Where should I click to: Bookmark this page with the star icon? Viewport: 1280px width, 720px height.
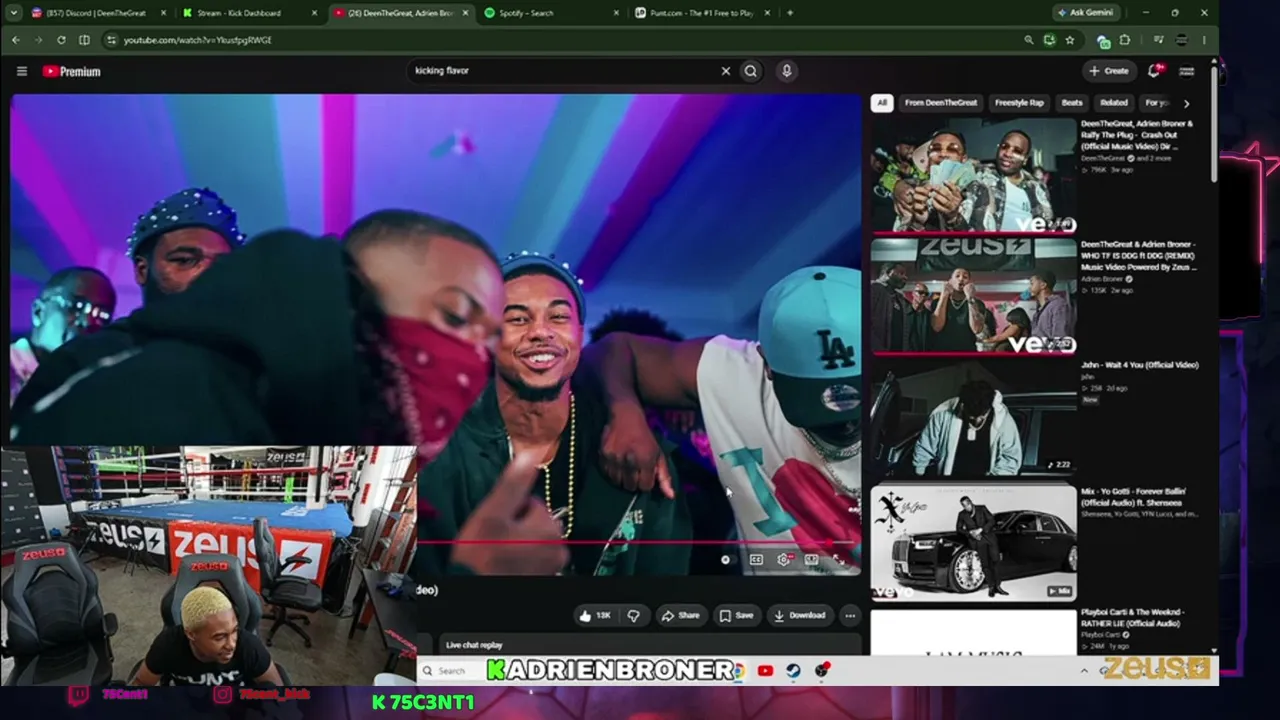click(1070, 40)
